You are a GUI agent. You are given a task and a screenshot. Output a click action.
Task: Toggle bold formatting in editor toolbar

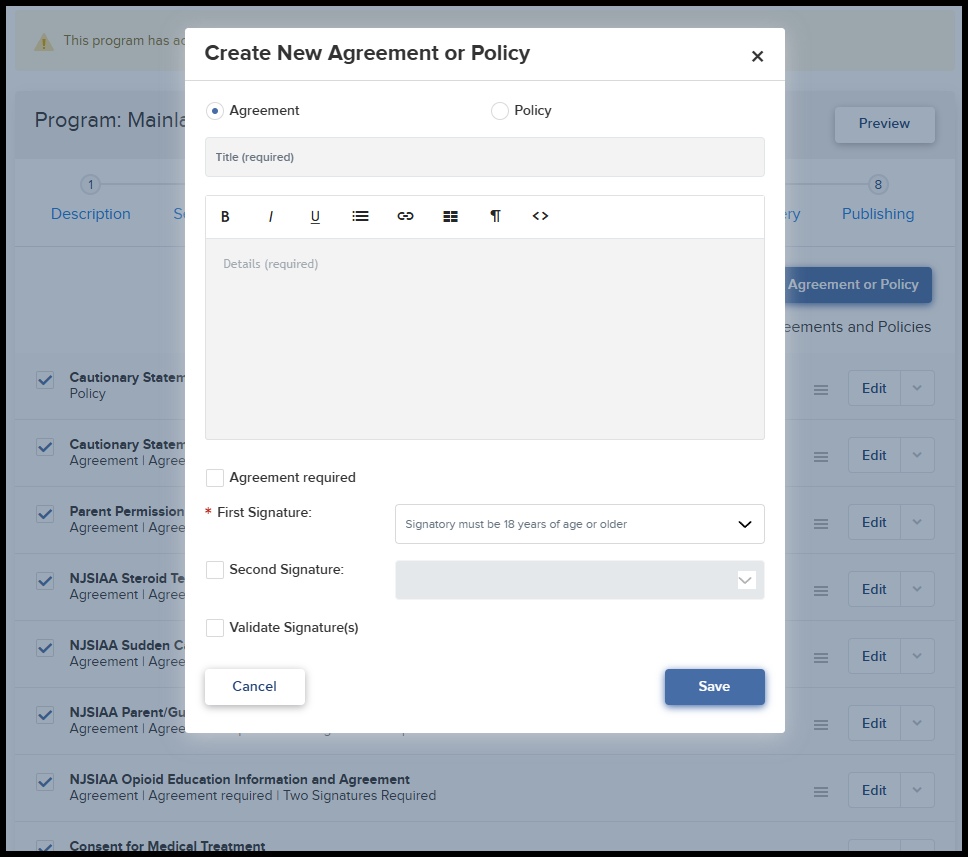[x=225, y=216]
